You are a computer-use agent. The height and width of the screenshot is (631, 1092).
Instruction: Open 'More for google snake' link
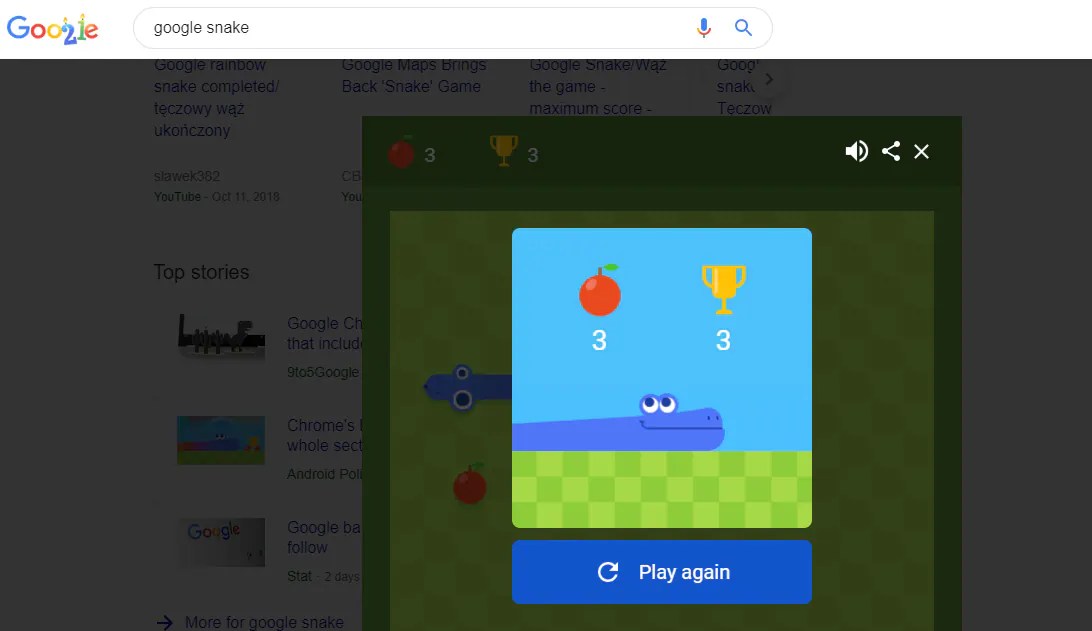[264, 622]
